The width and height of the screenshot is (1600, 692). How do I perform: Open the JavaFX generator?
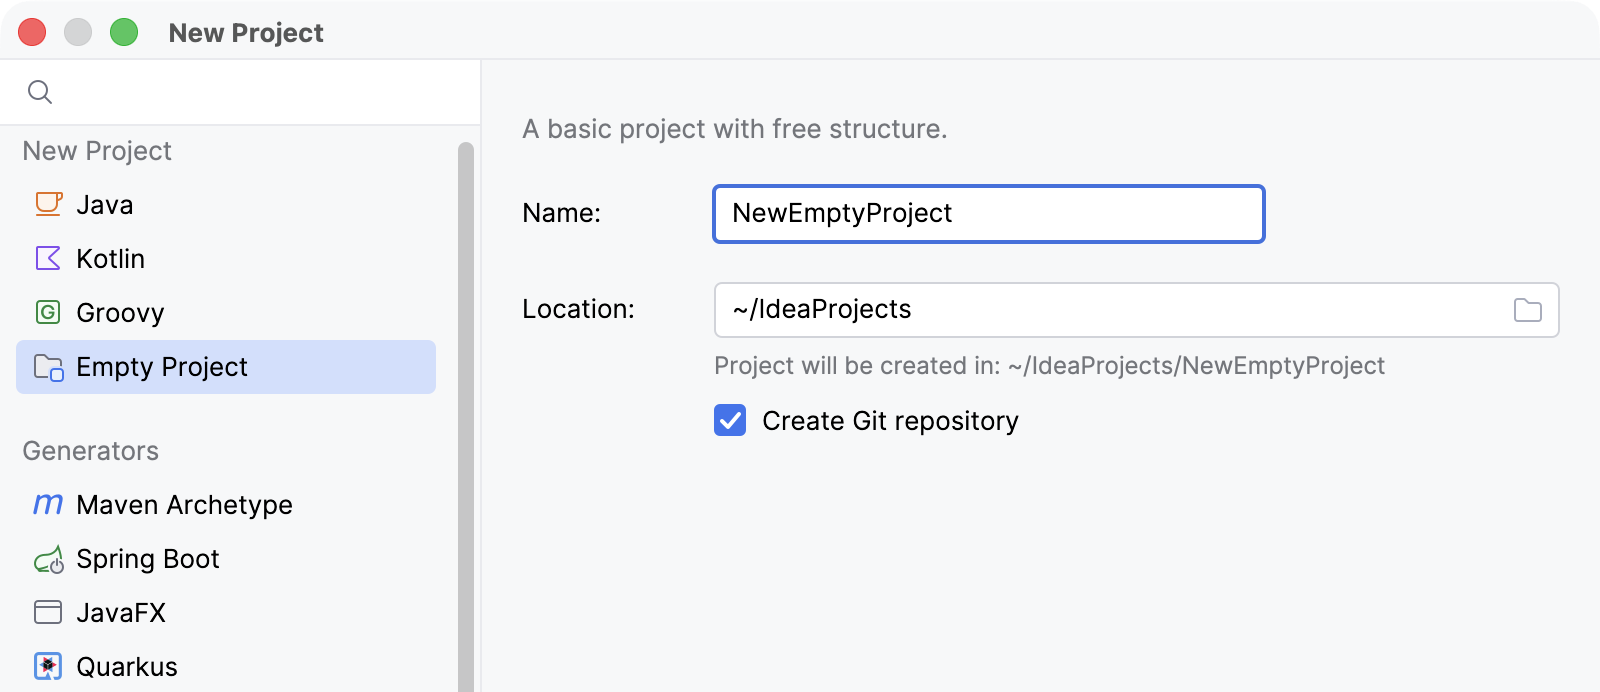coord(226,612)
